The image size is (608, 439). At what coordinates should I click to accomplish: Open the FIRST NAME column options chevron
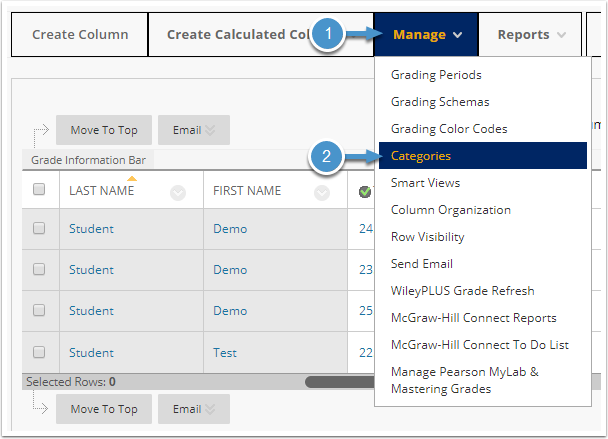click(x=322, y=193)
